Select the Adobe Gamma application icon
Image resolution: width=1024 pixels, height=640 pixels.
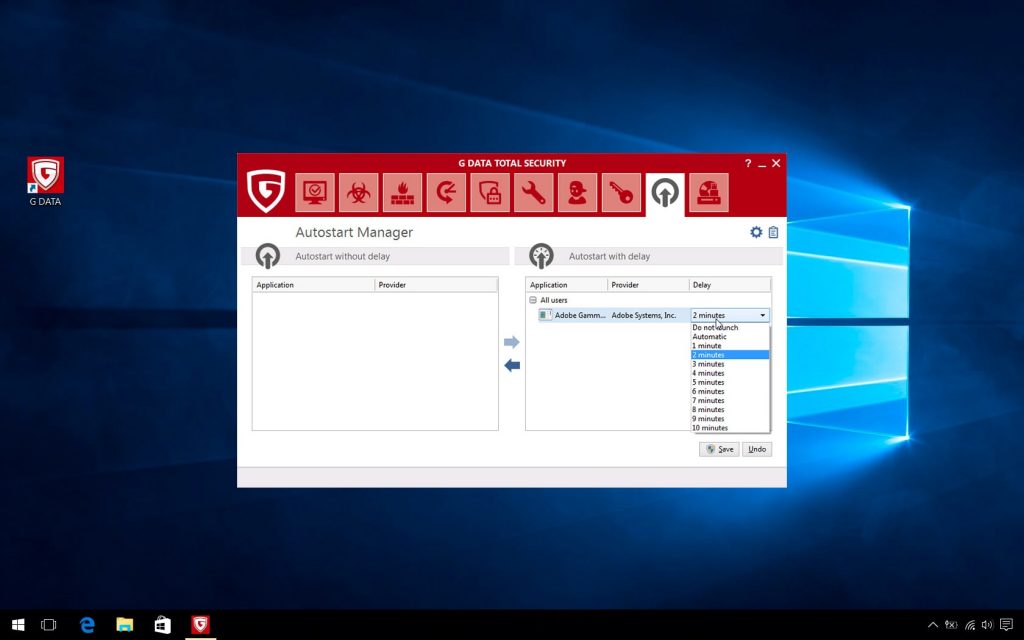[x=545, y=315]
